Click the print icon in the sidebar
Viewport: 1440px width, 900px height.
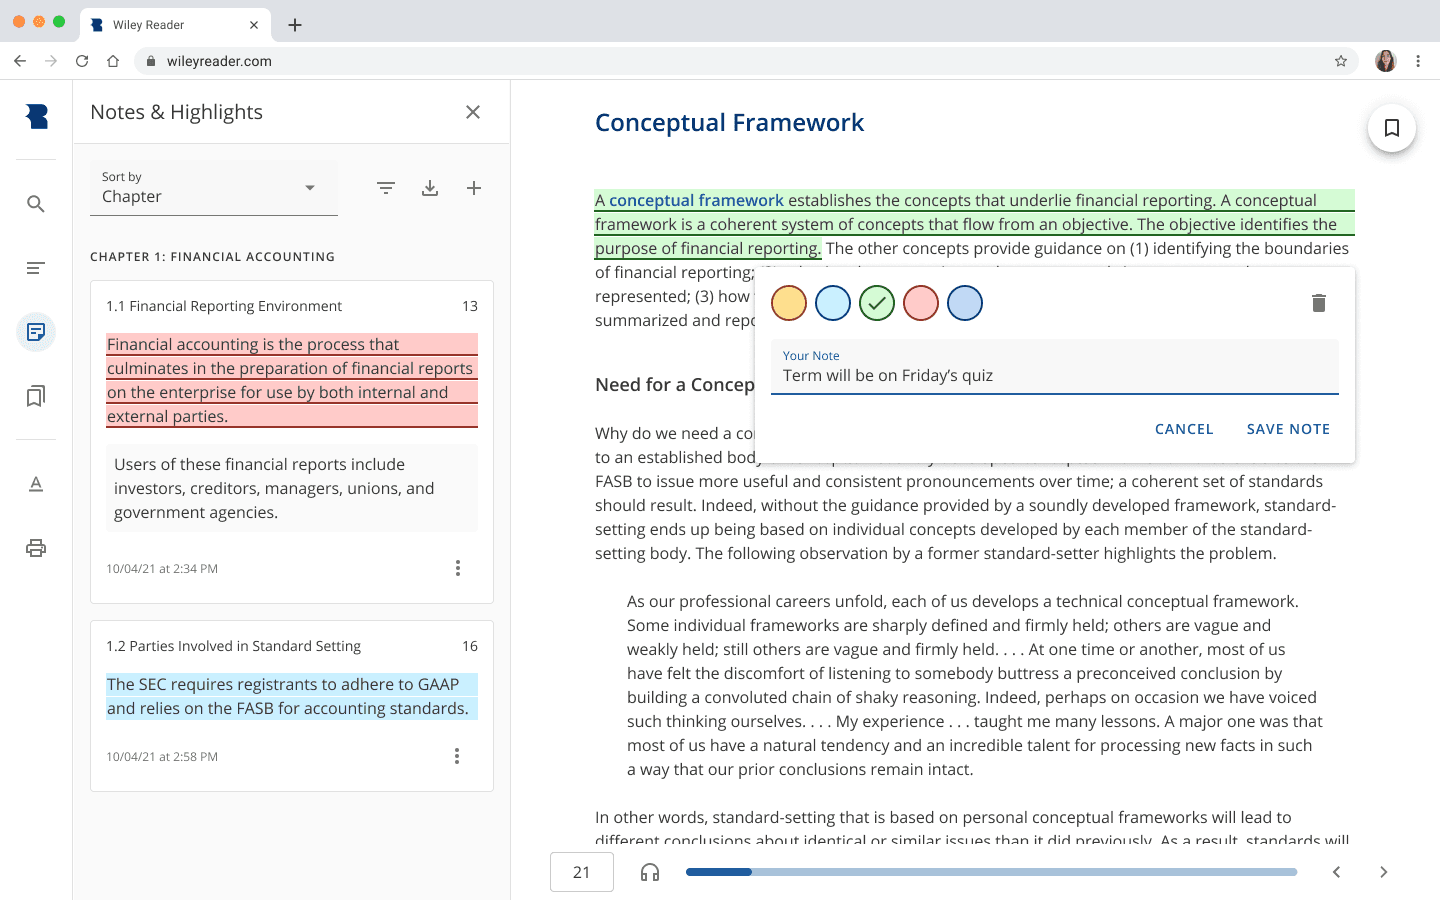click(36, 548)
